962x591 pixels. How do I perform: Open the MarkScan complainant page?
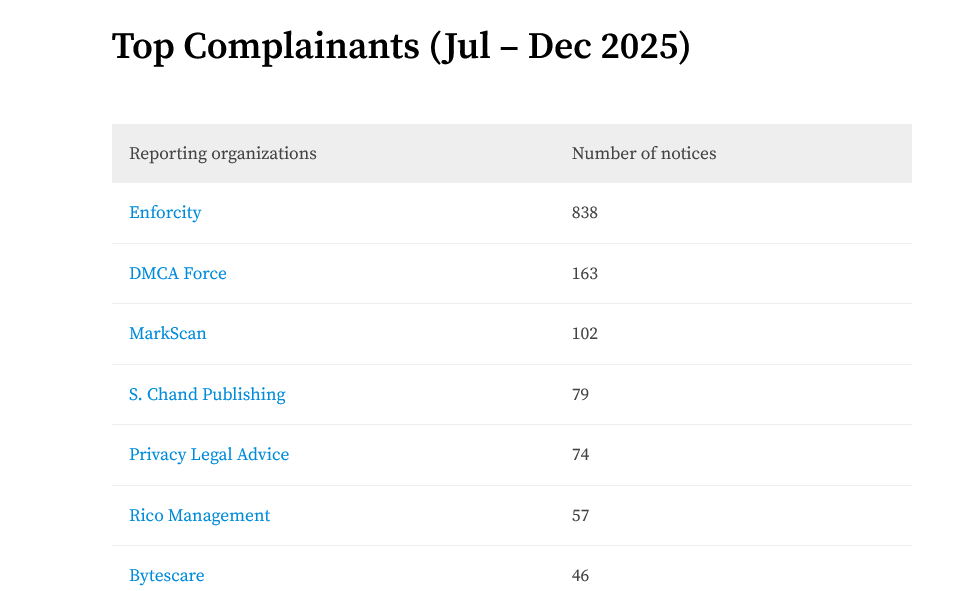pyautogui.click(x=168, y=334)
